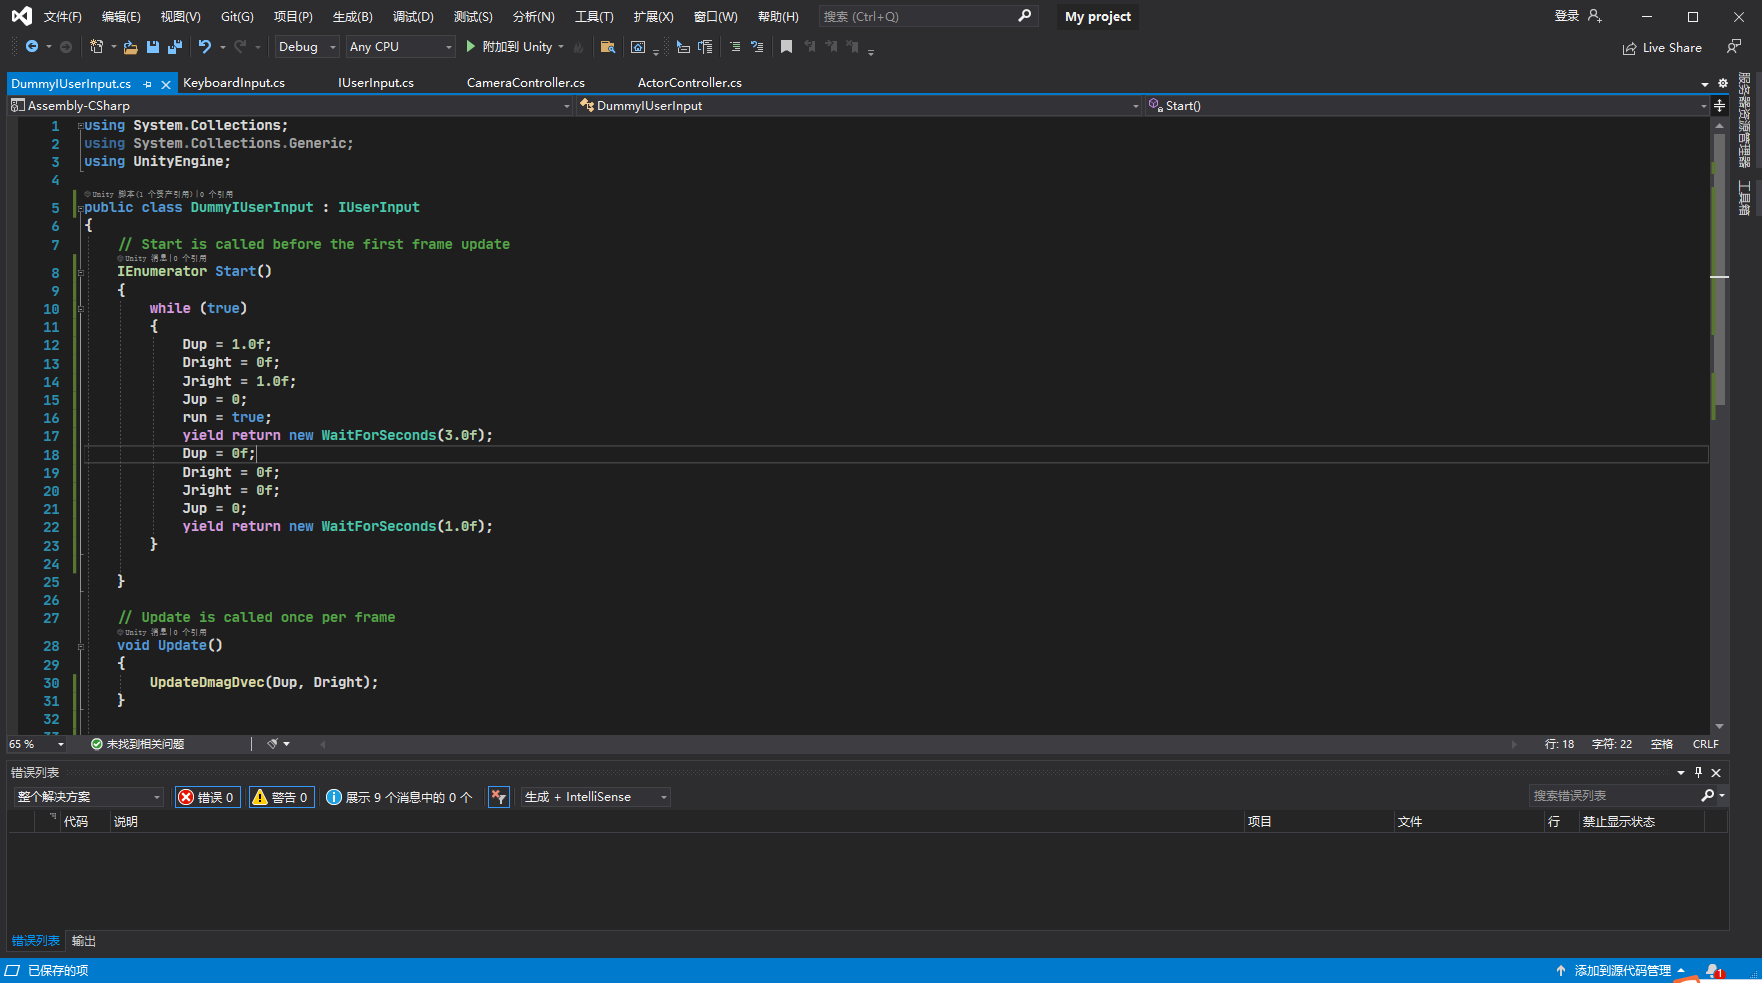
Task: Toggle the Errors 0 filter
Action: pyautogui.click(x=207, y=797)
